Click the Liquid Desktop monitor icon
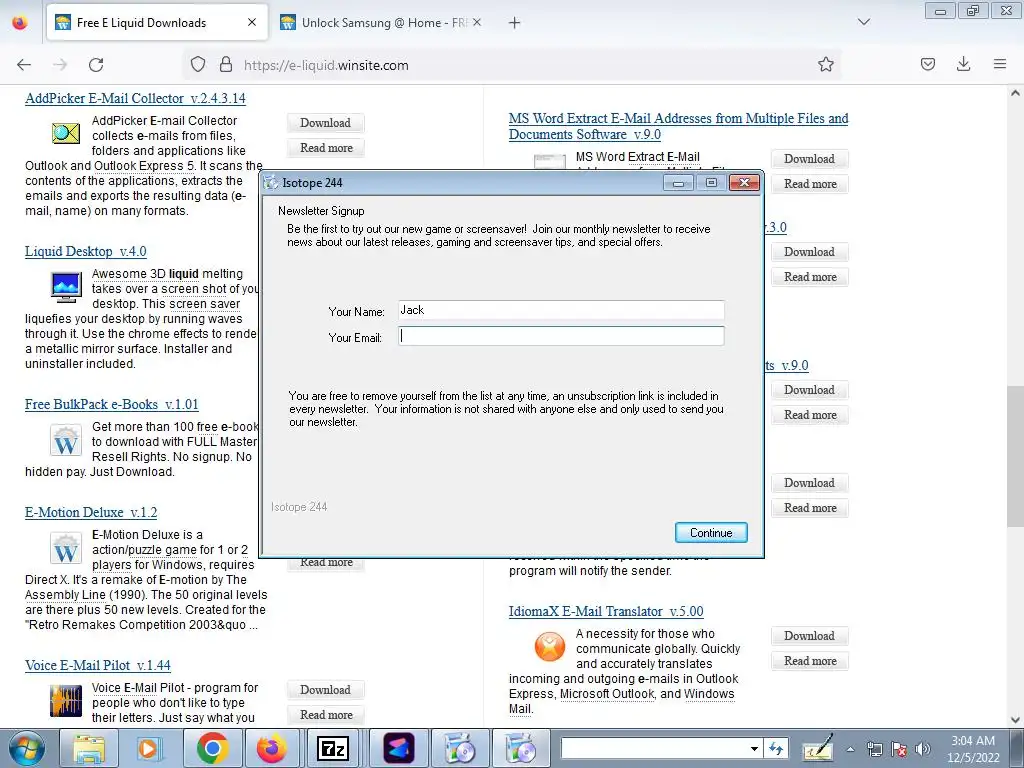 66,287
